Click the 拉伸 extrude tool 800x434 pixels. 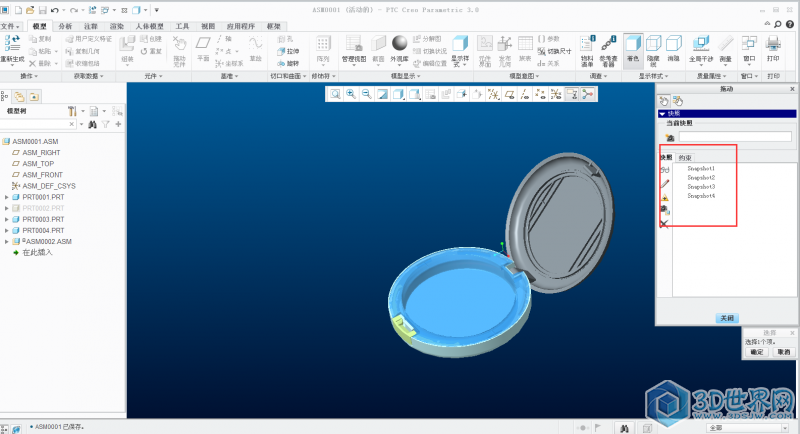point(288,51)
